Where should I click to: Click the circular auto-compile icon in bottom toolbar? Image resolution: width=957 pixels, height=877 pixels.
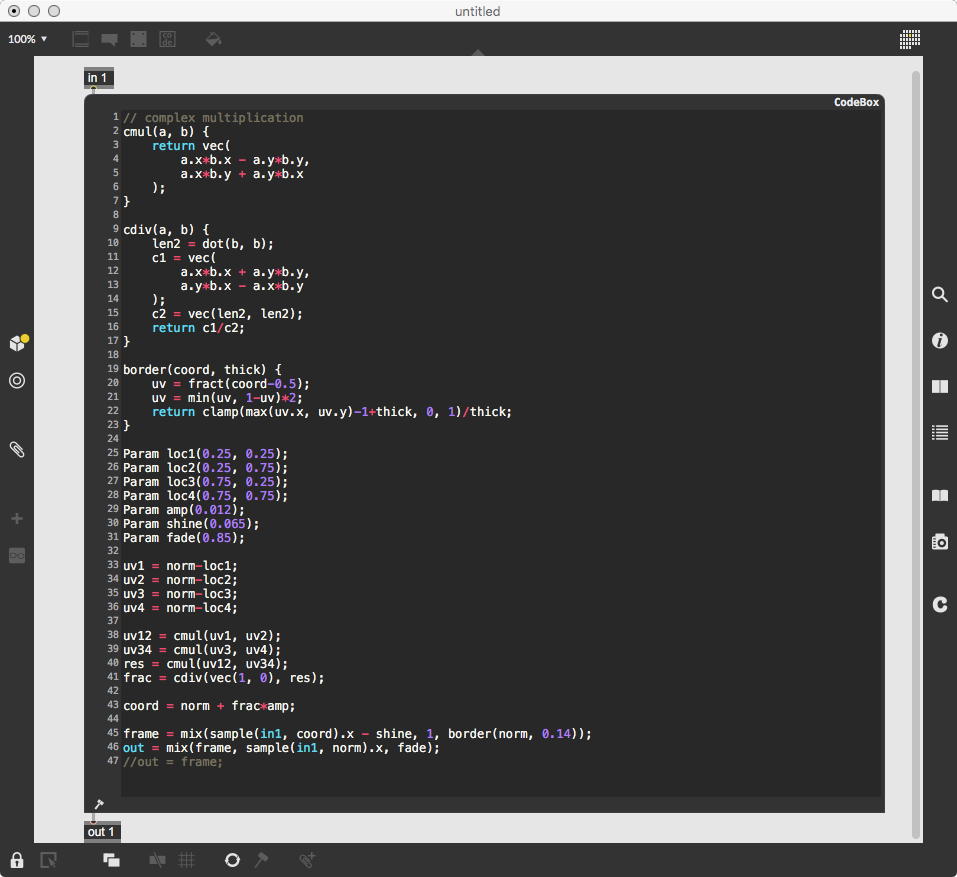pos(232,860)
